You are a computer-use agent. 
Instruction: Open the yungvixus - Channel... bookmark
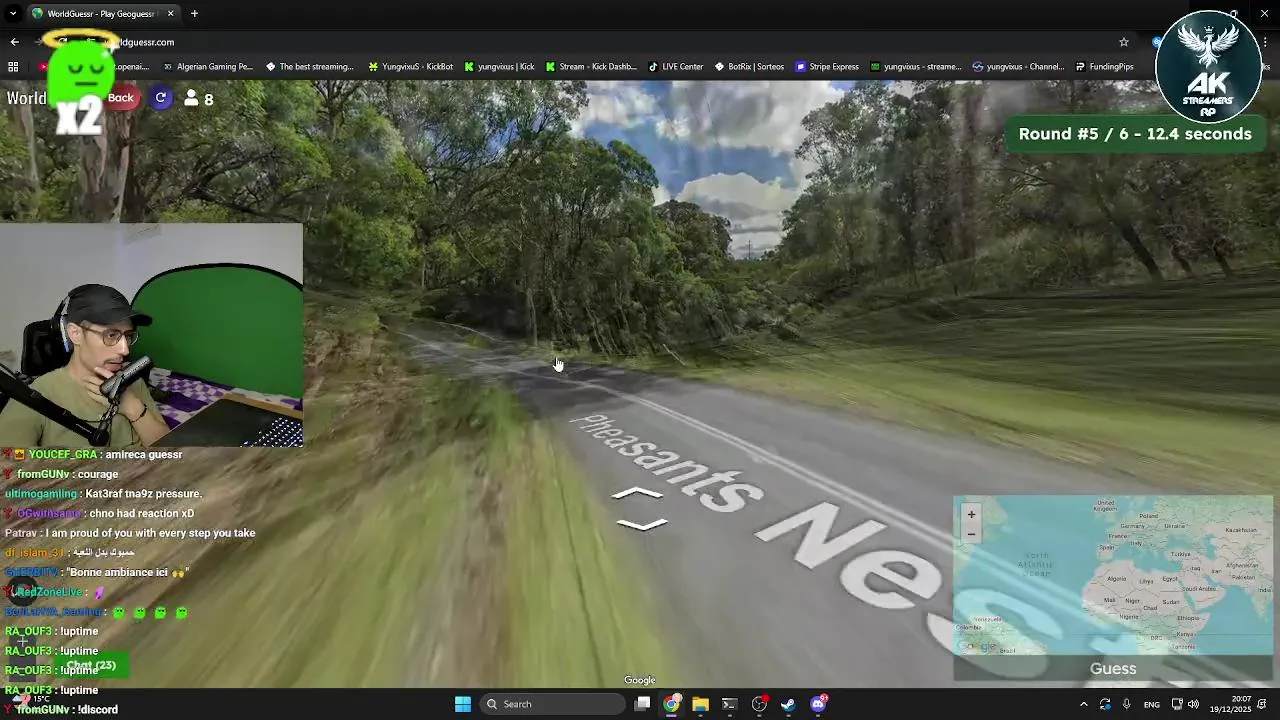click(1018, 67)
